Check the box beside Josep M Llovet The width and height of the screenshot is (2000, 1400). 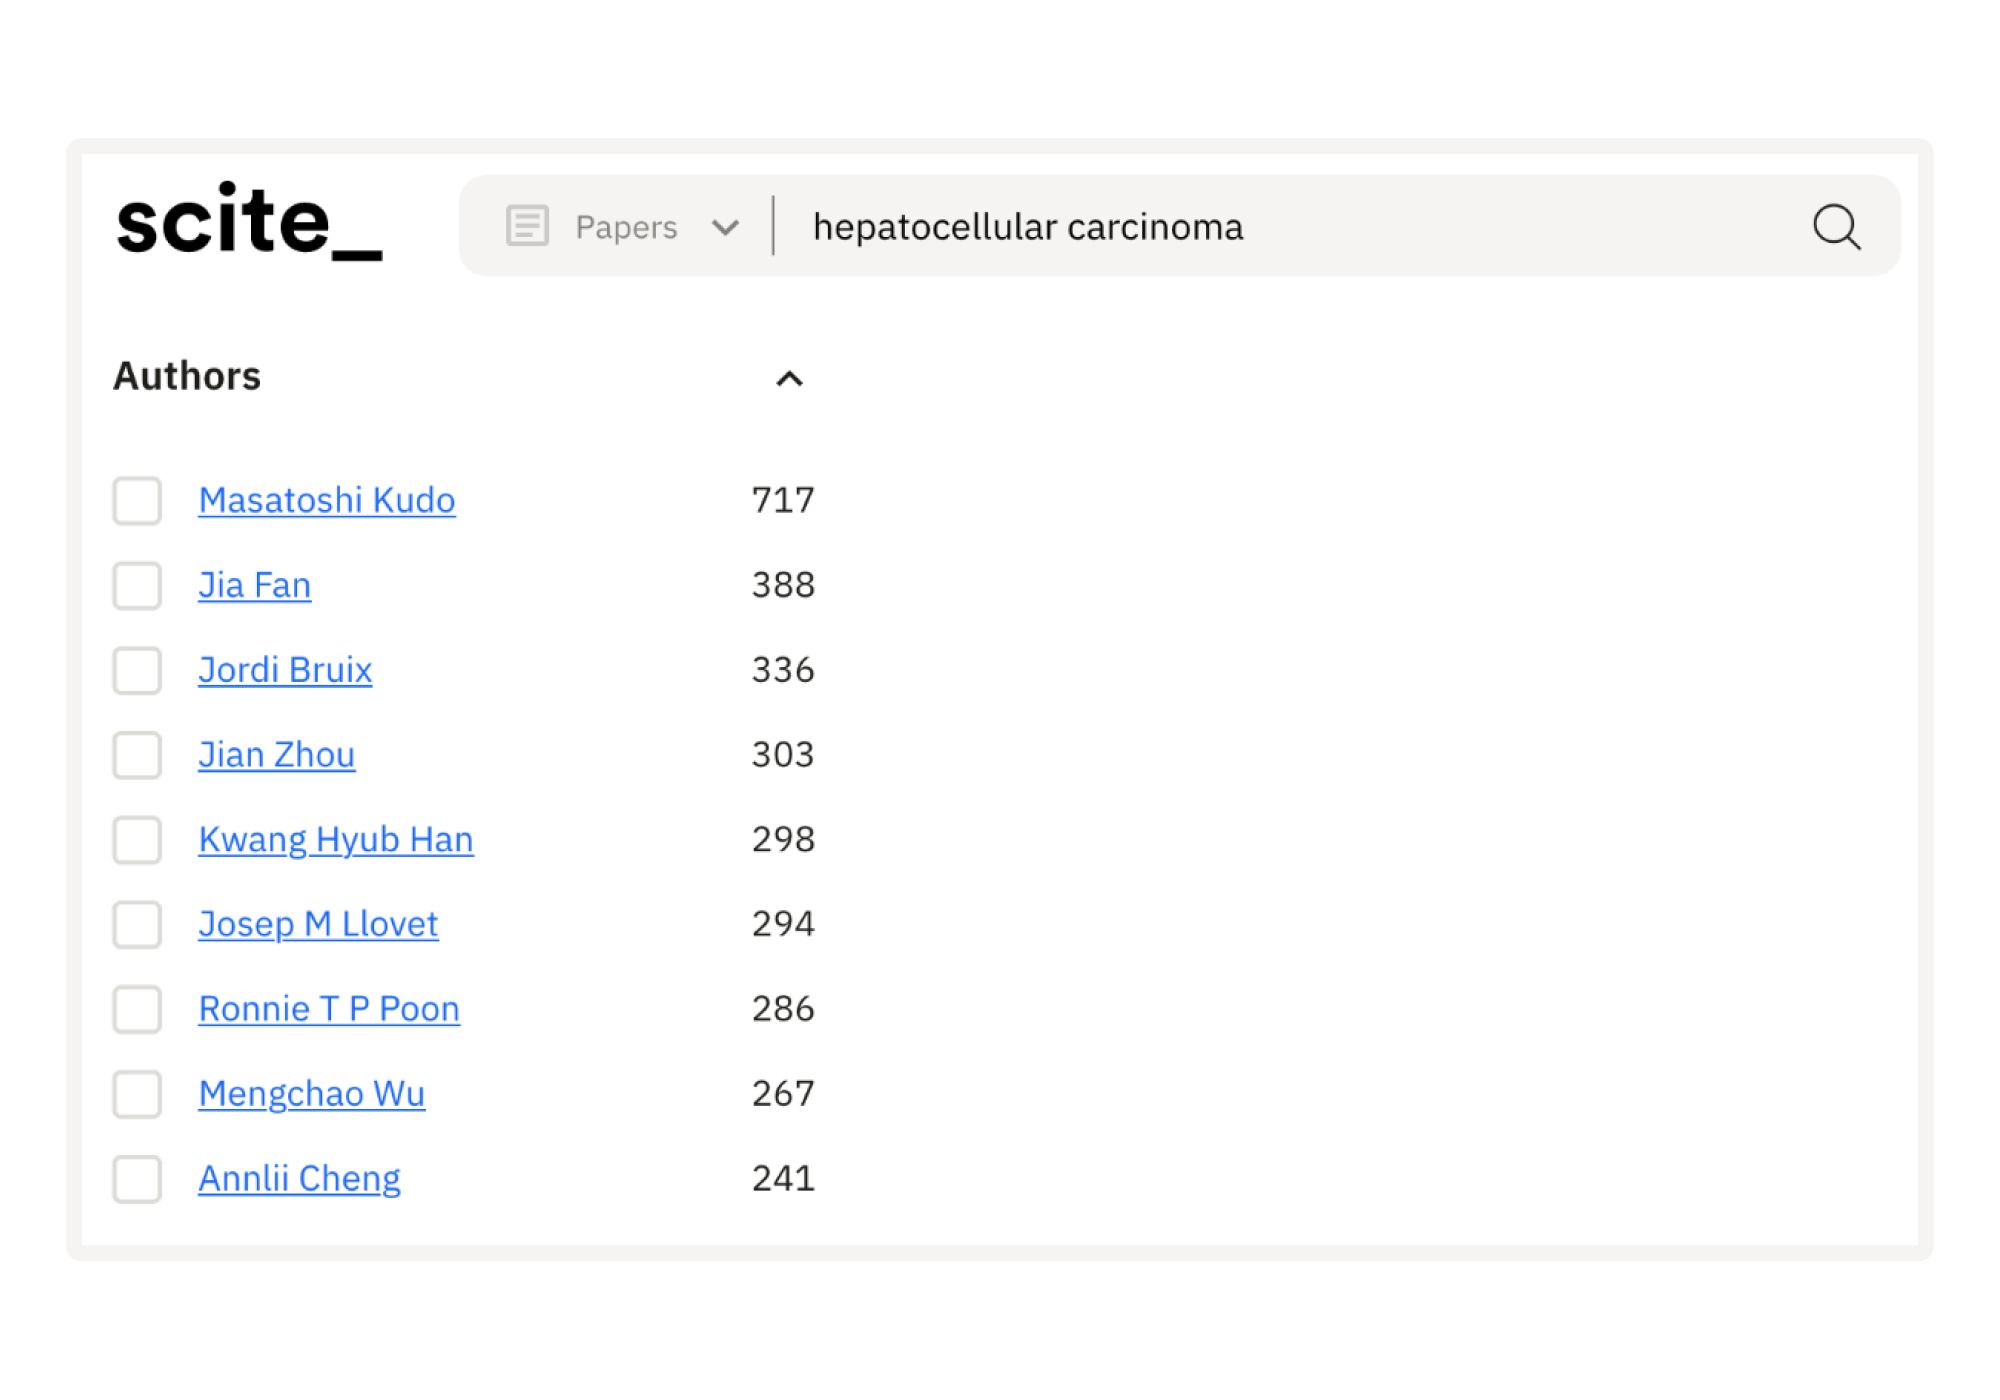click(x=137, y=924)
